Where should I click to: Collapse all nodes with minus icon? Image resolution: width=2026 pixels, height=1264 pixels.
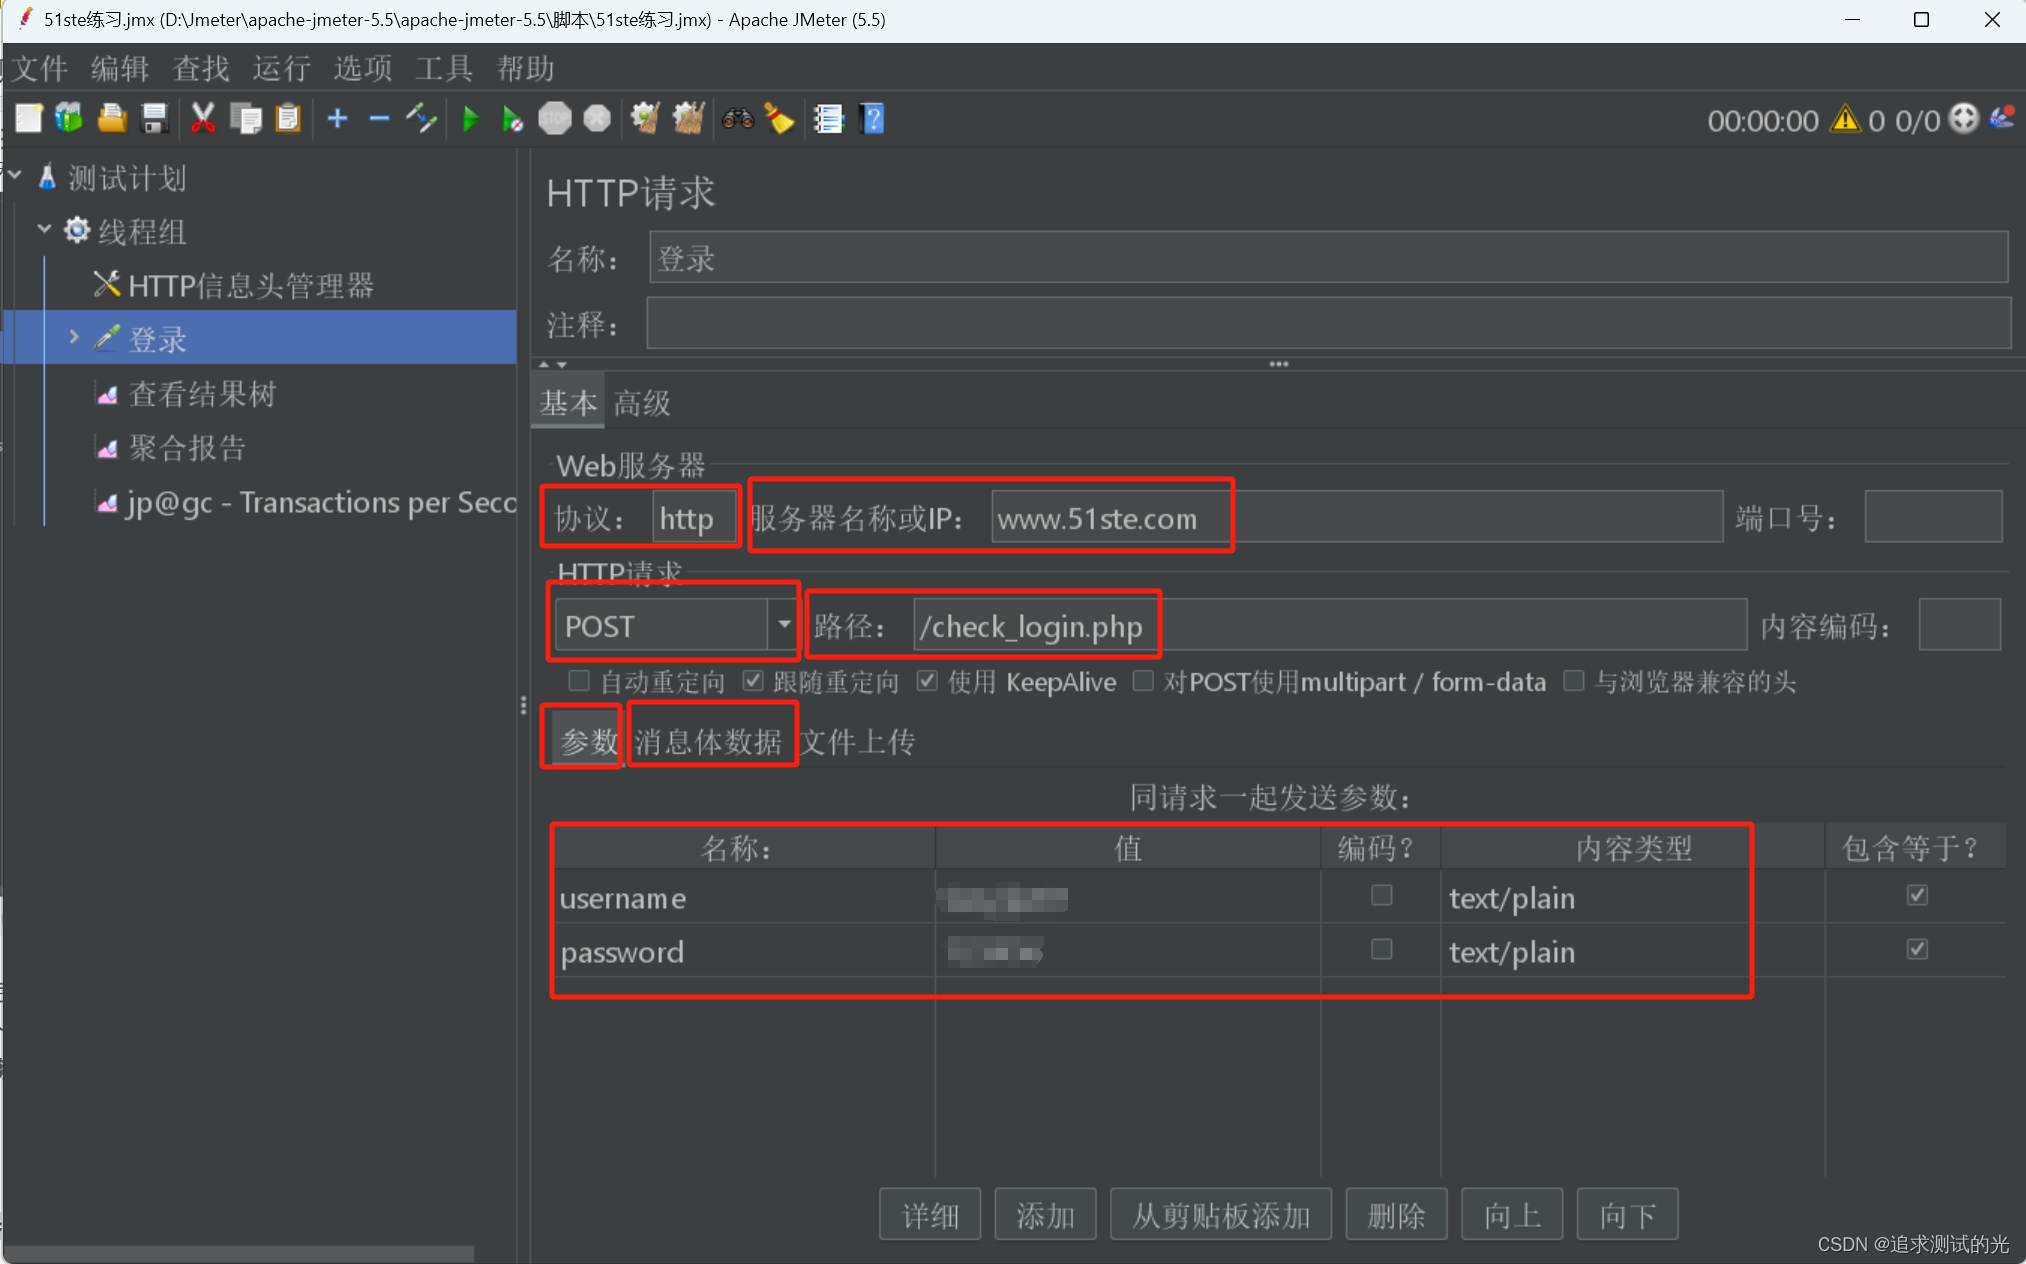click(379, 119)
